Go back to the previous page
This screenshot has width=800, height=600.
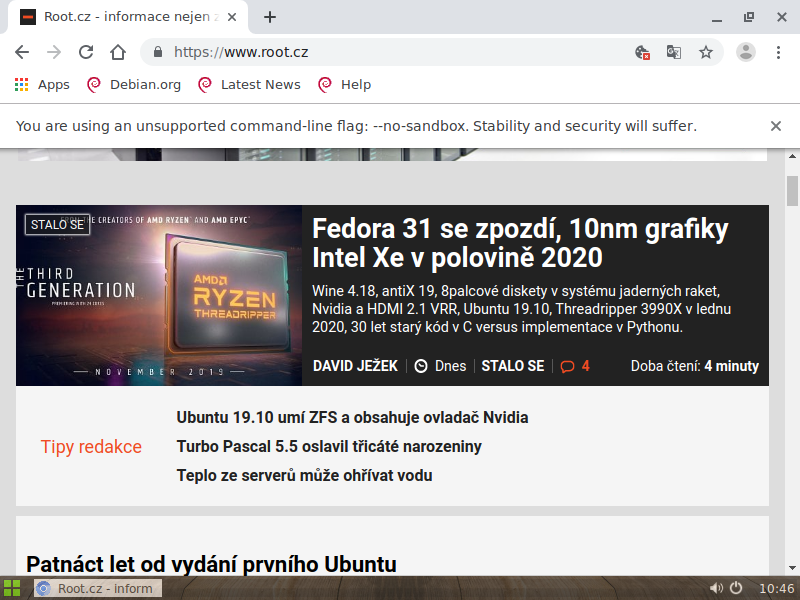21,52
